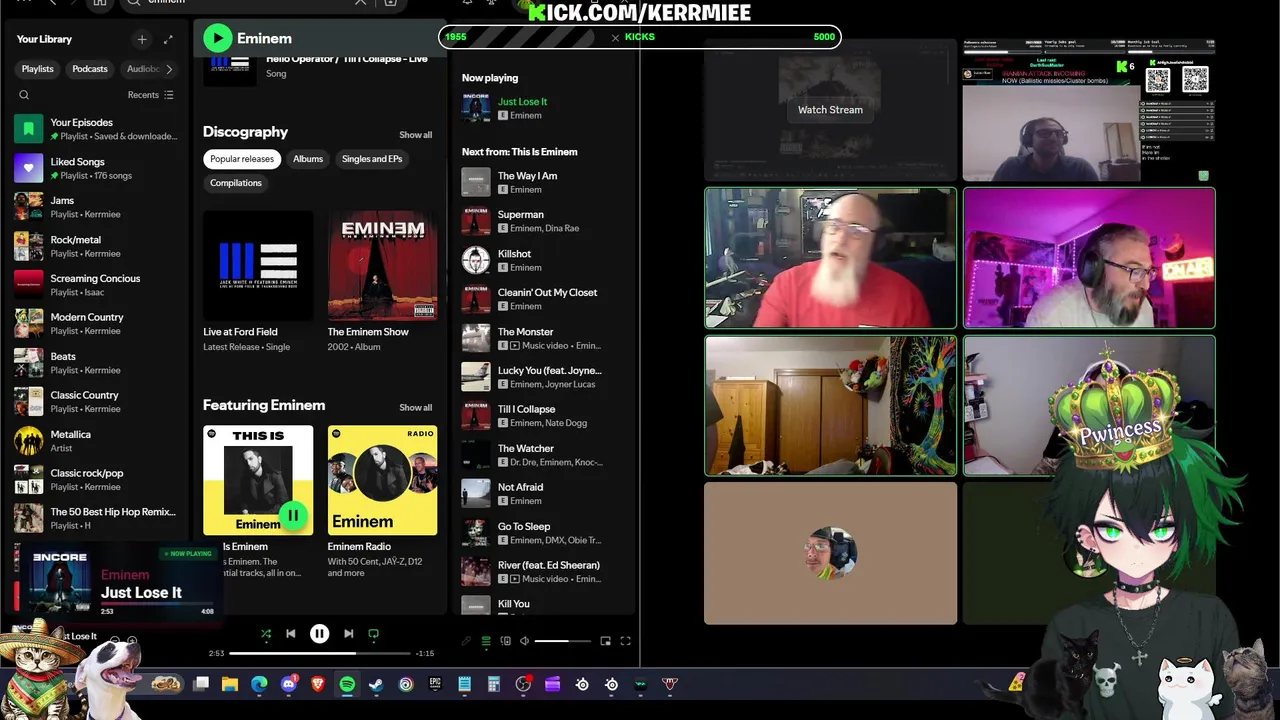
Task: Open Task View from the taskbar
Action: (201, 684)
